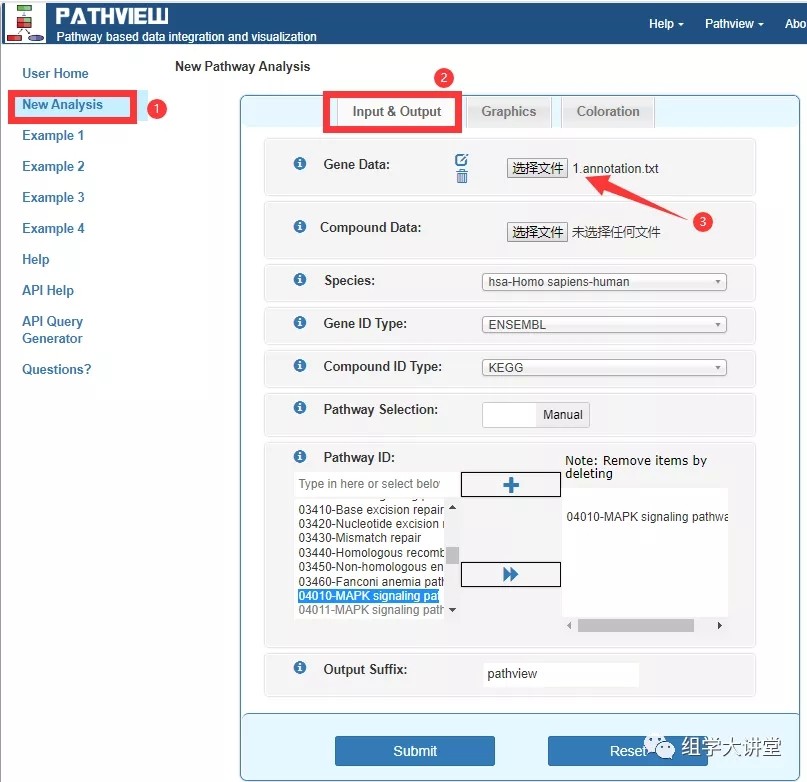Image resolution: width=807 pixels, height=782 pixels.
Task: Switch to the Input & Output tab
Action: point(396,112)
